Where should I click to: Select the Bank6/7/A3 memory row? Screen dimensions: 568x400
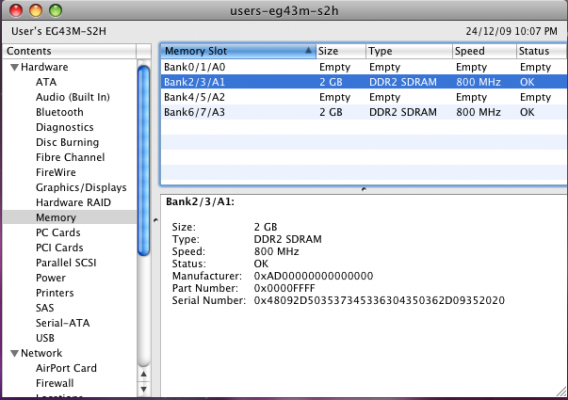coord(364,112)
